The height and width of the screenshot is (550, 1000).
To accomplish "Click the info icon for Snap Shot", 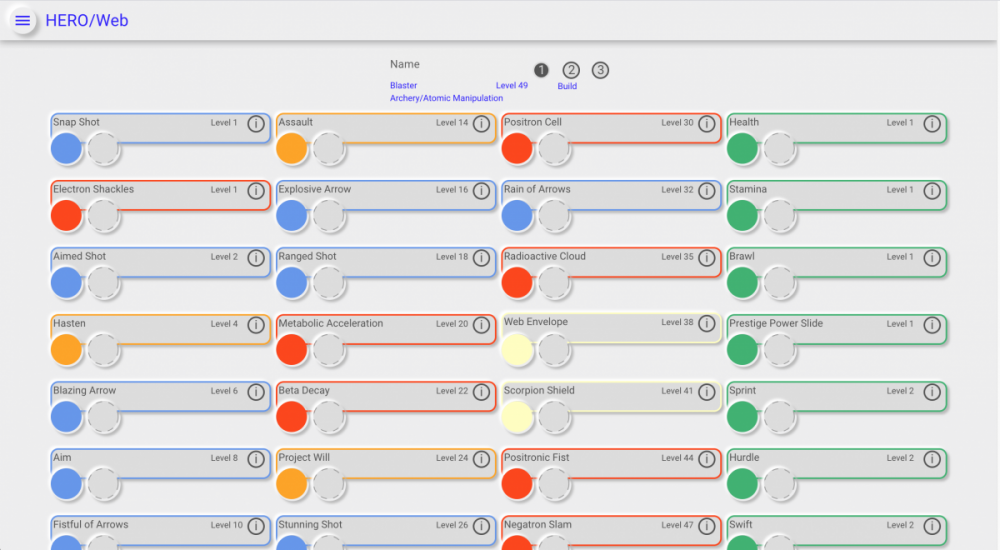I will pos(255,124).
